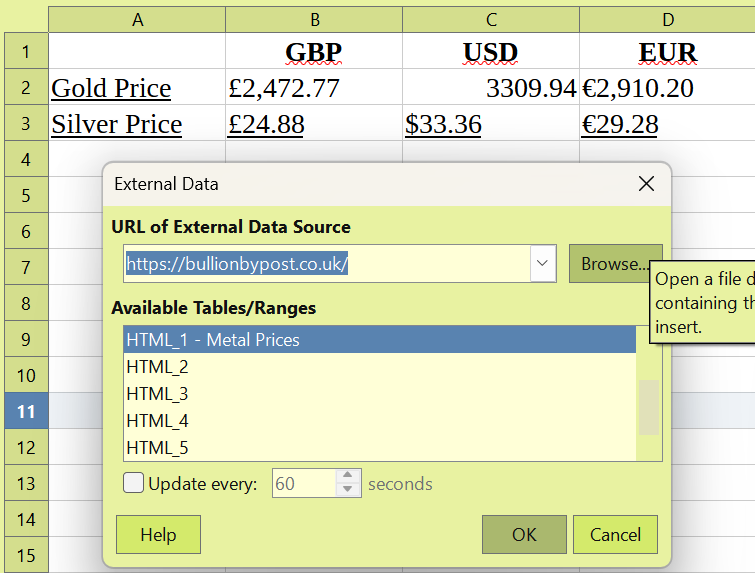Expand the URL source dropdown arrow
Image resolution: width=755 pixels, height=573 pixels.
point(543,263)
